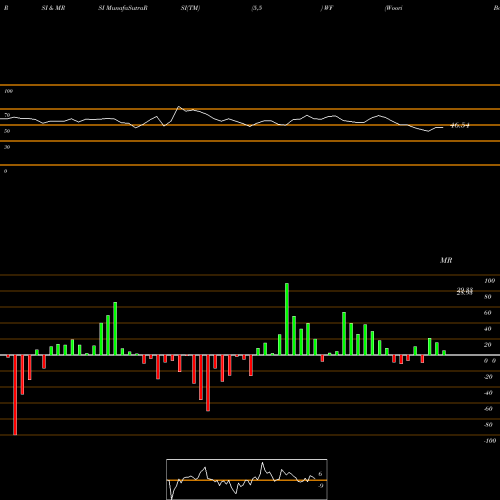Click the "(Woori" header text
This screenshot has height=500, width=500.
(393, 8)
